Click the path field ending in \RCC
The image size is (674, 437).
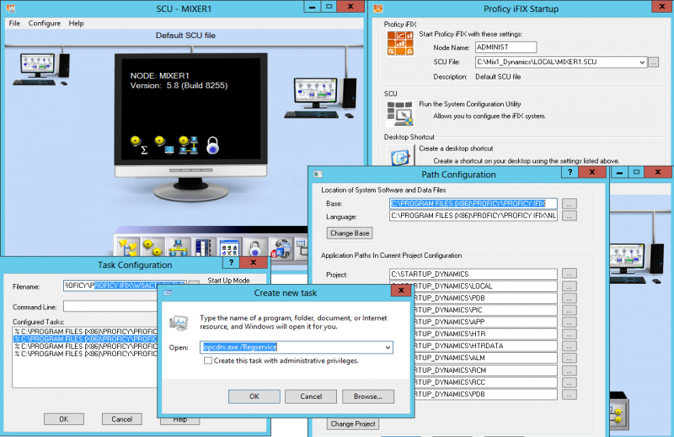tap(486, 382)
